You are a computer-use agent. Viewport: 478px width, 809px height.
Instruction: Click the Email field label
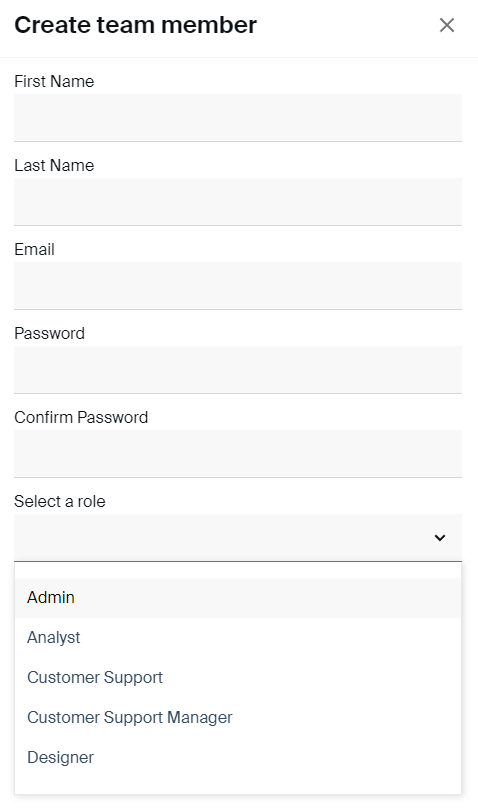pos(34,250)
